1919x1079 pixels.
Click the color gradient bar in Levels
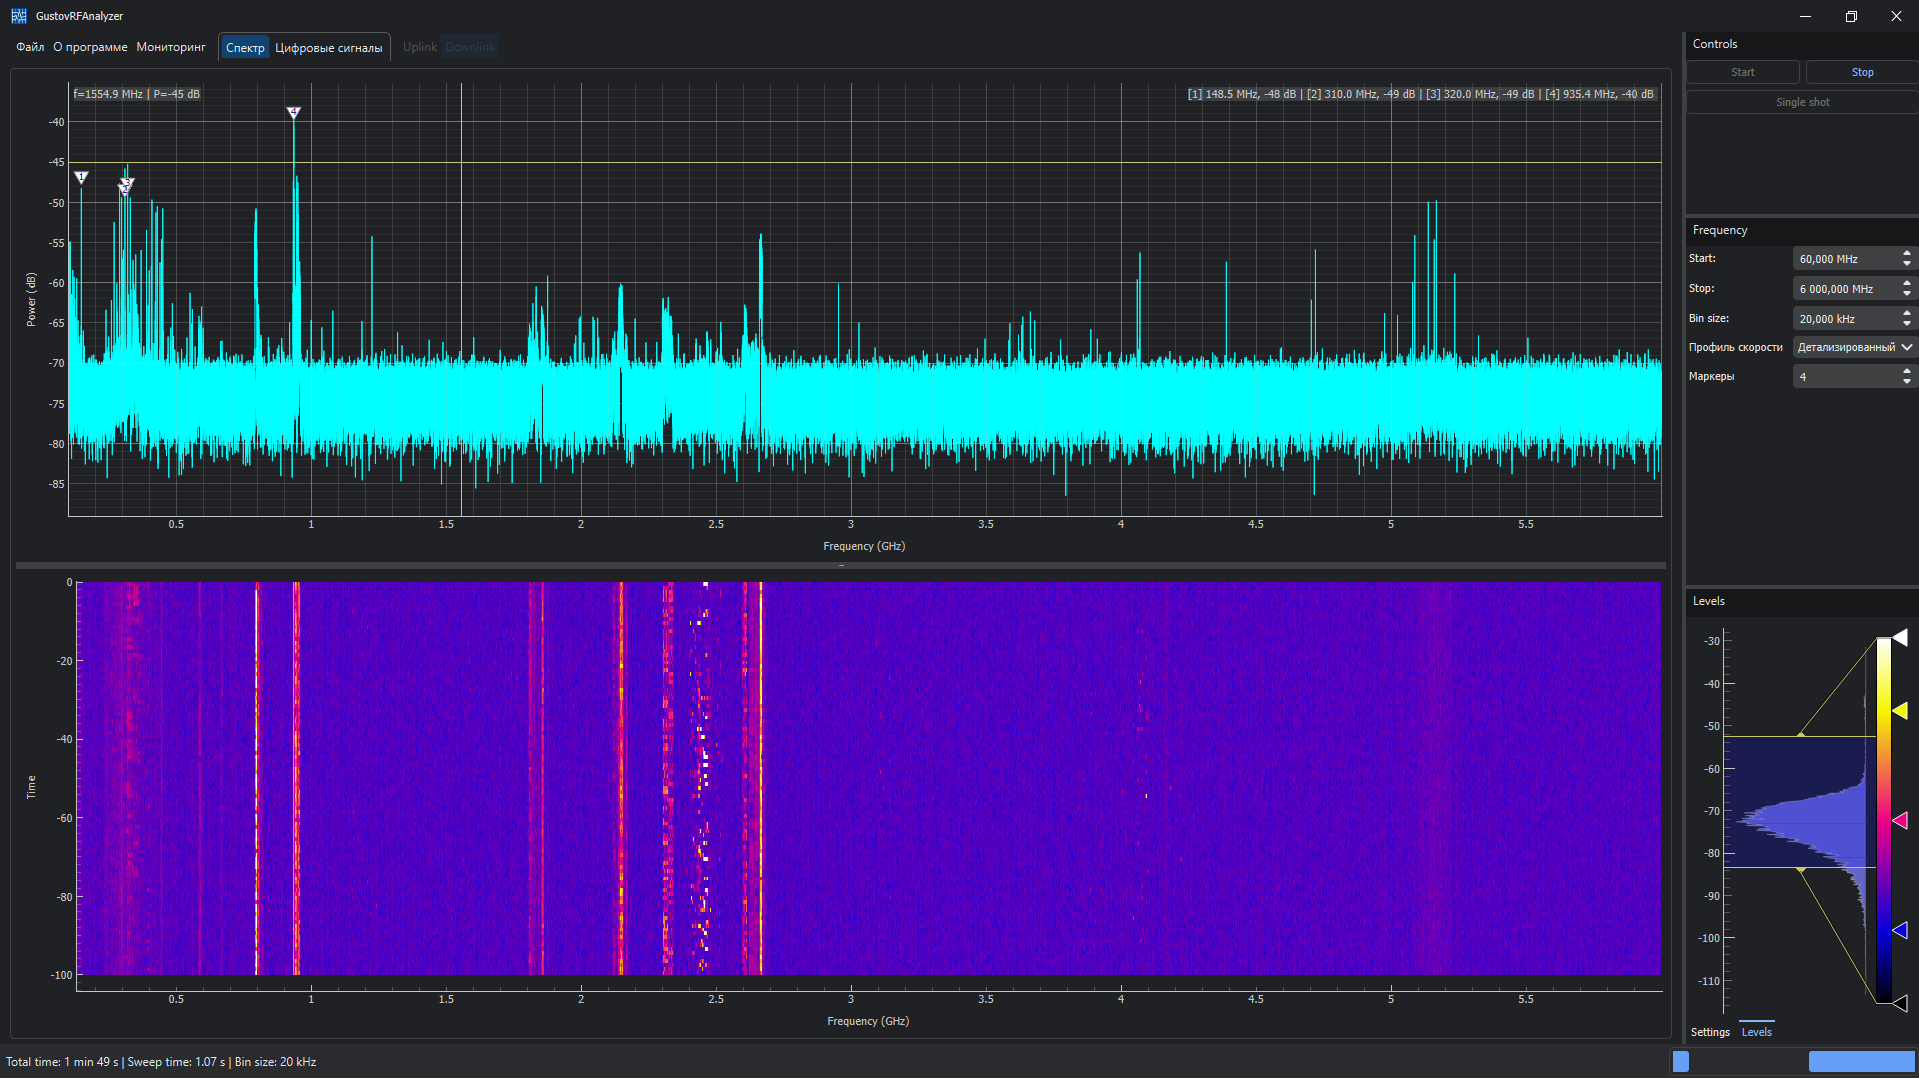click(x=1883, y=820)
